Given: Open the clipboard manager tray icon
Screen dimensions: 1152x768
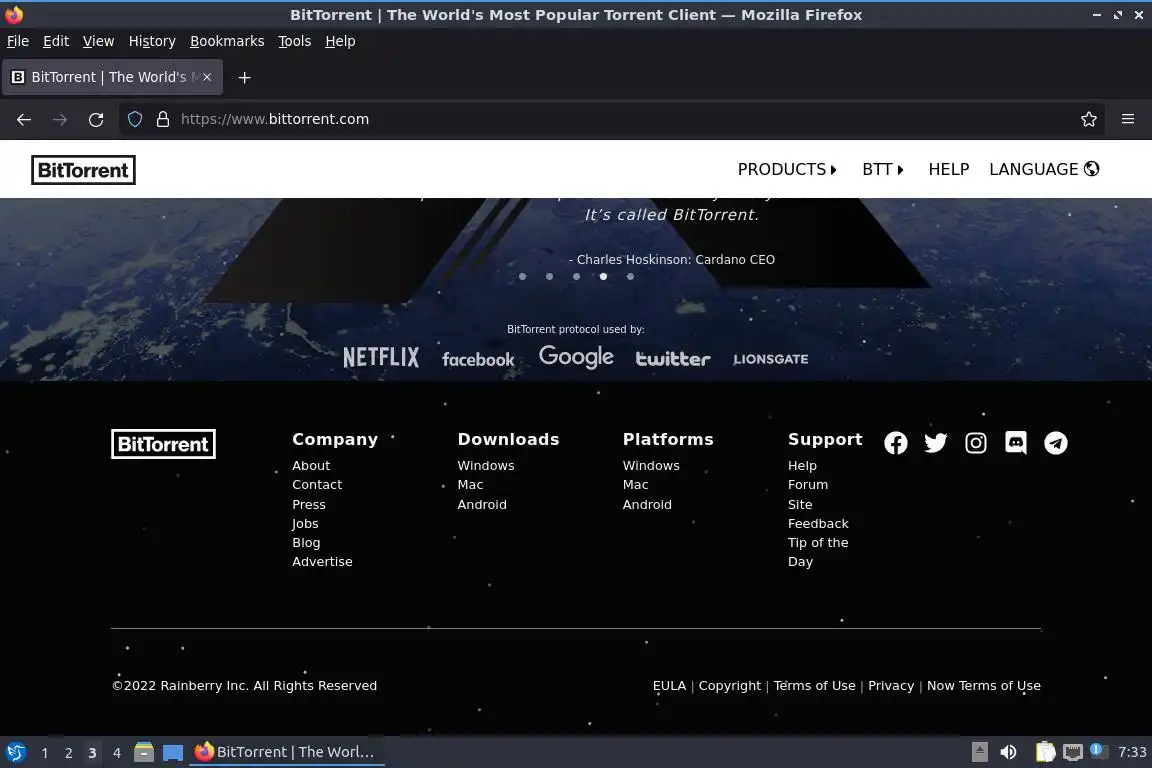Looking at the screenshot, I should click(x=1045, y=752).
